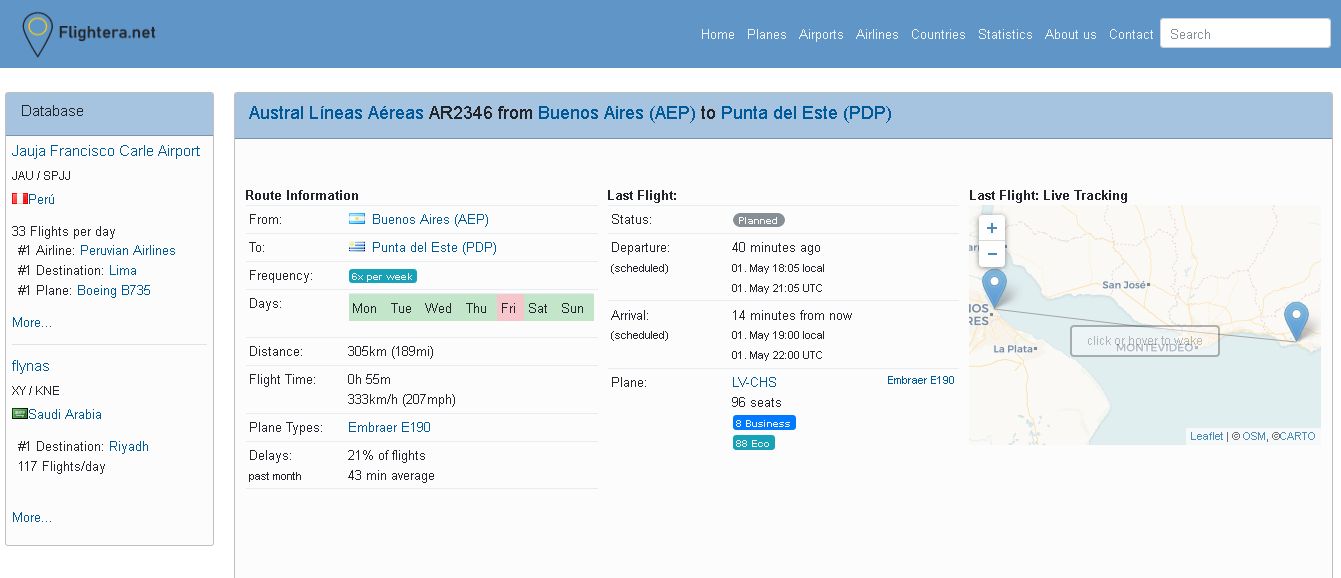Click the Sat day cell

(x=538, y=308)
